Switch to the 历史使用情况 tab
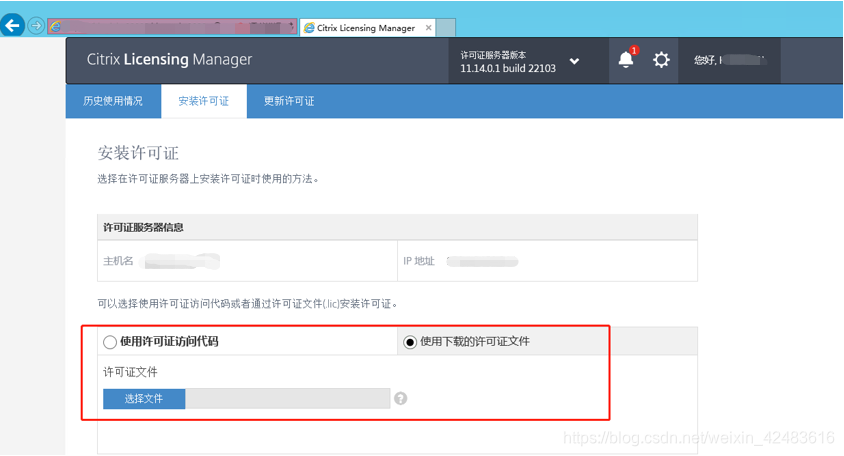This screenshot has height=456, width=844. 112,101
